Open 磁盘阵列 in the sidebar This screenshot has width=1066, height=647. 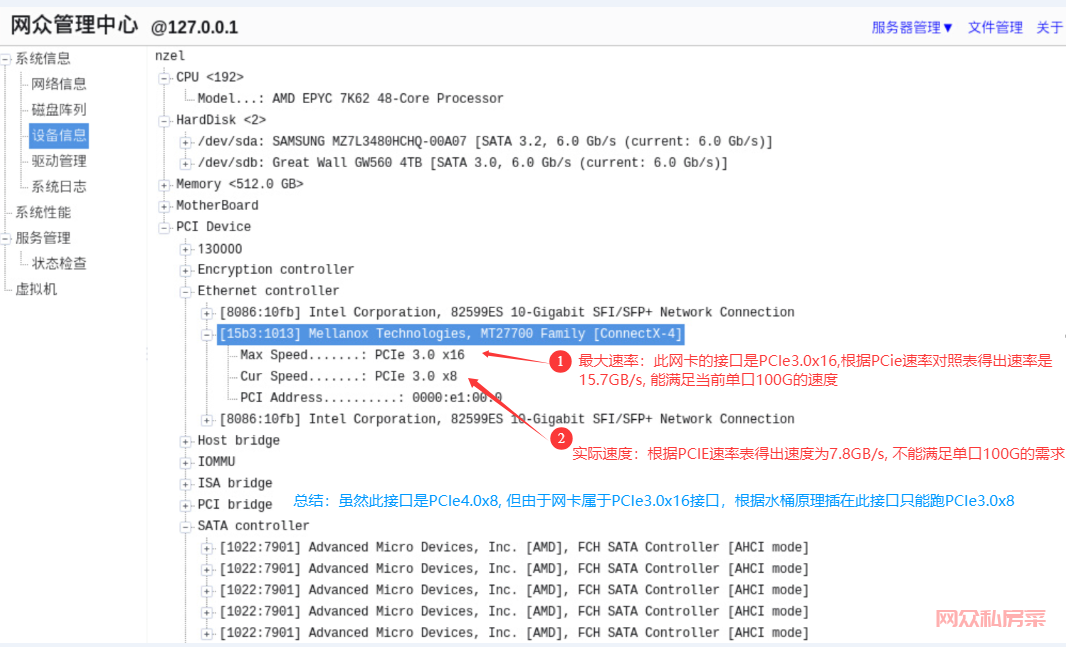point(59,110)
